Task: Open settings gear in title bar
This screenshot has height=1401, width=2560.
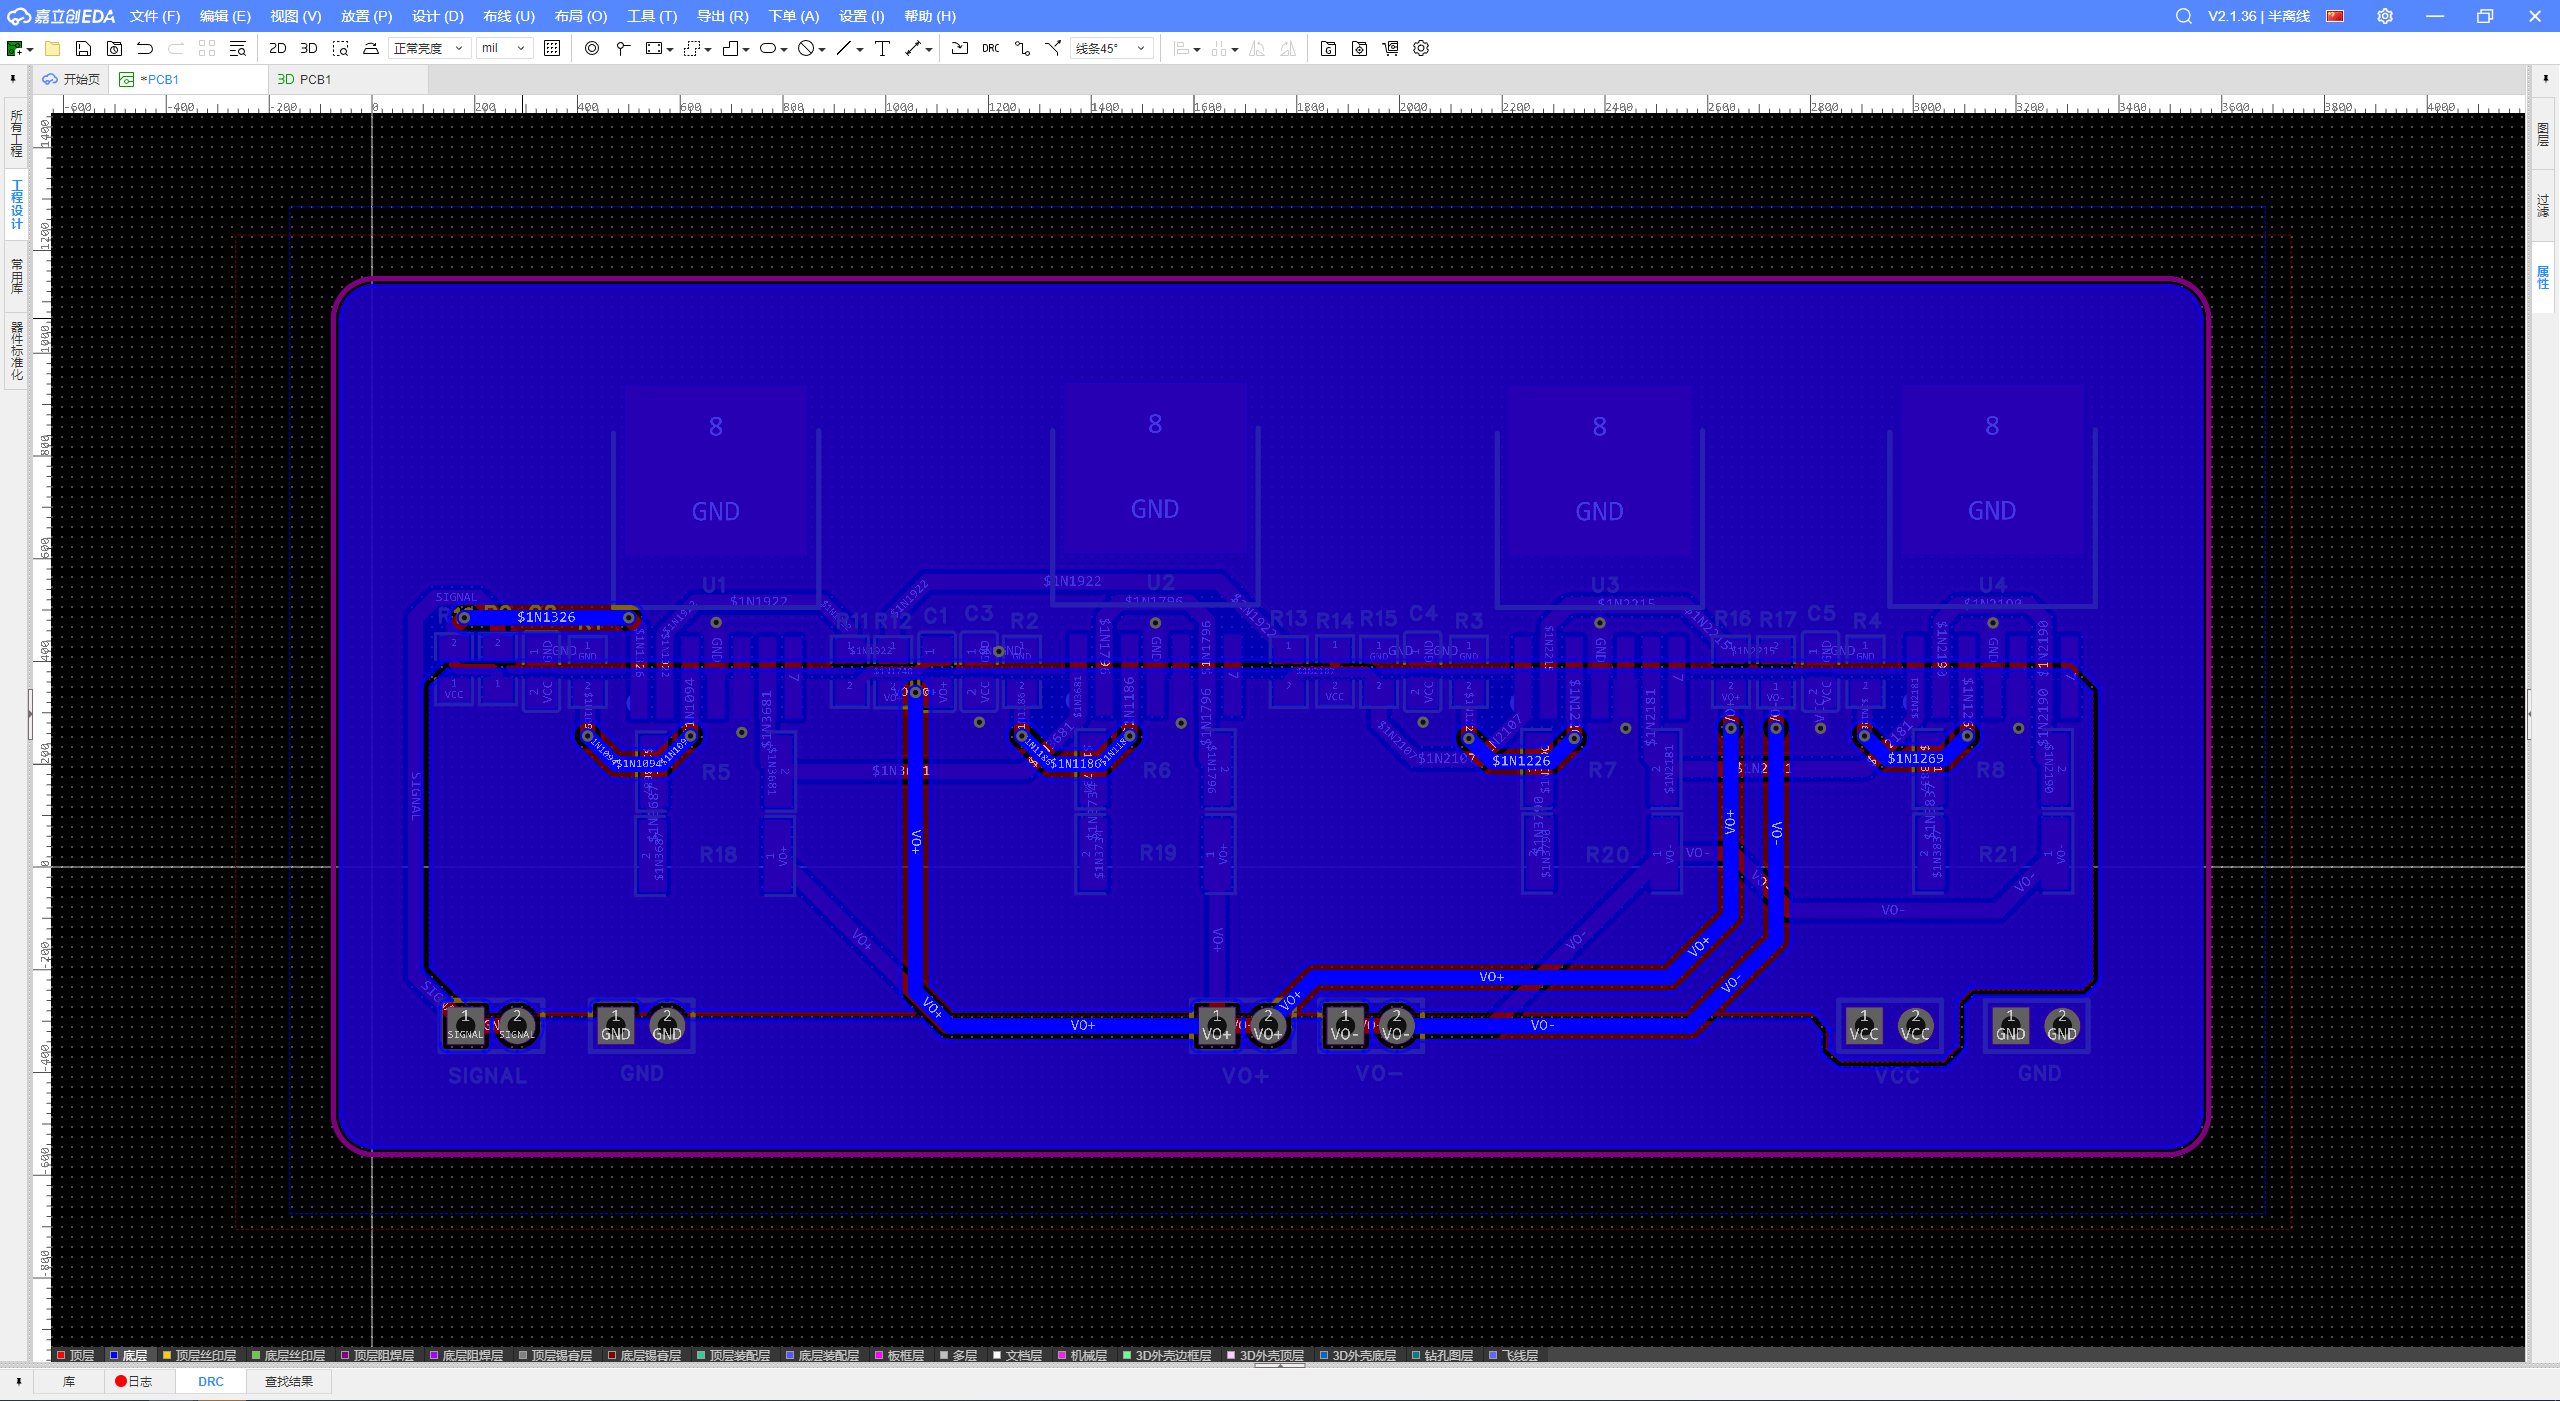Action: pos(2385,16)
